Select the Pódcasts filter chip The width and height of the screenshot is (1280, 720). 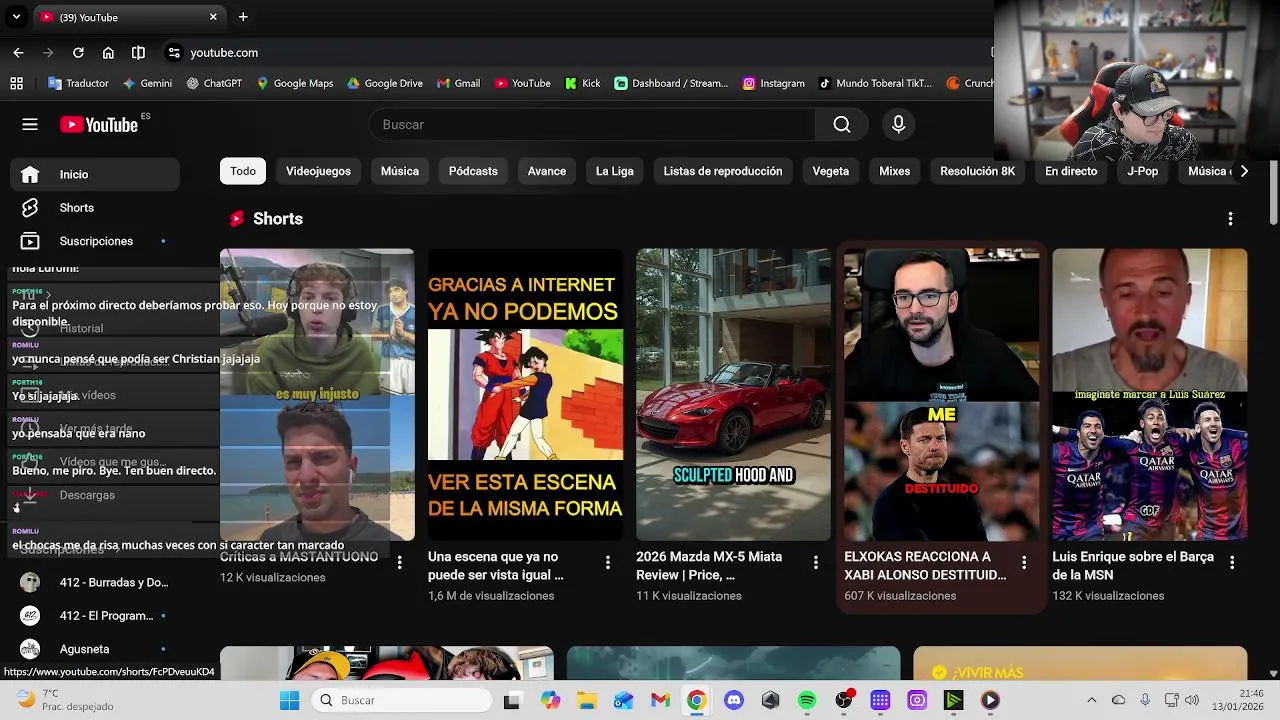[473, 171]
